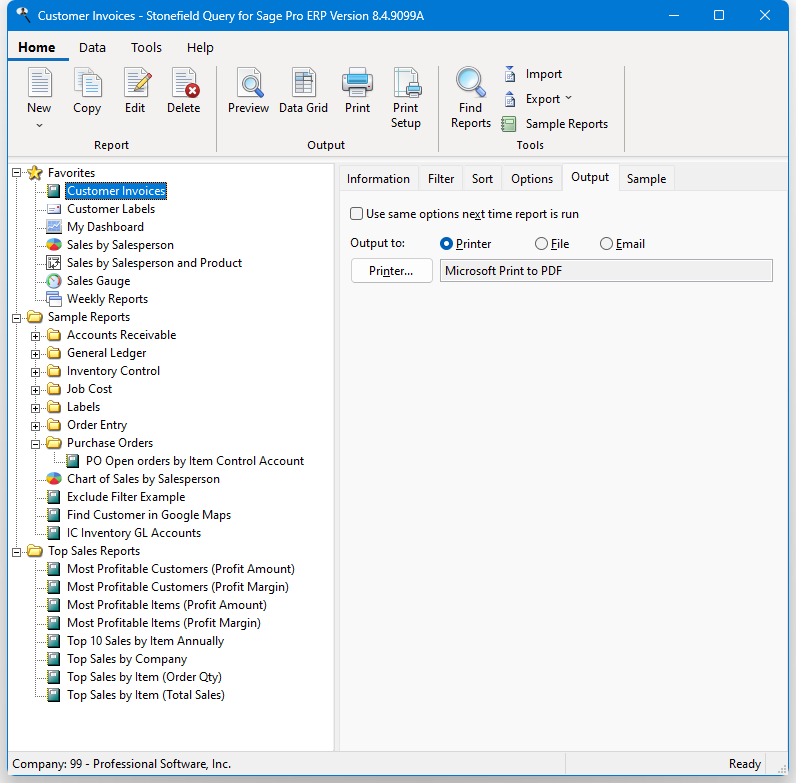This screenshot has height=783, width=796.
Task: Select Top Sales by Item (Order Qty)
Action: pos(144,677)
